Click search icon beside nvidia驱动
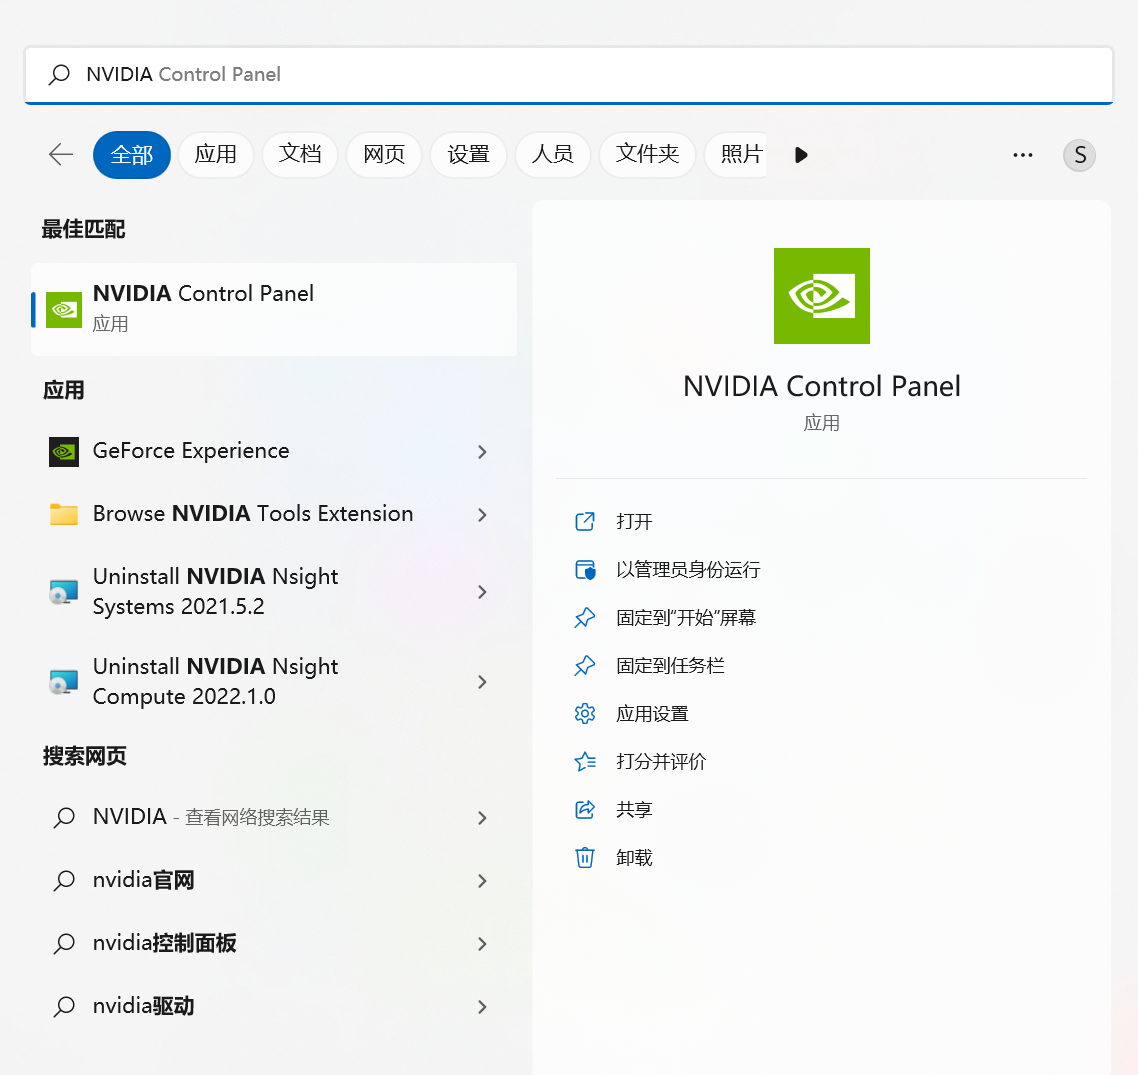1138x1075 pixels. pyautogui.click(x=64, y=1007)
